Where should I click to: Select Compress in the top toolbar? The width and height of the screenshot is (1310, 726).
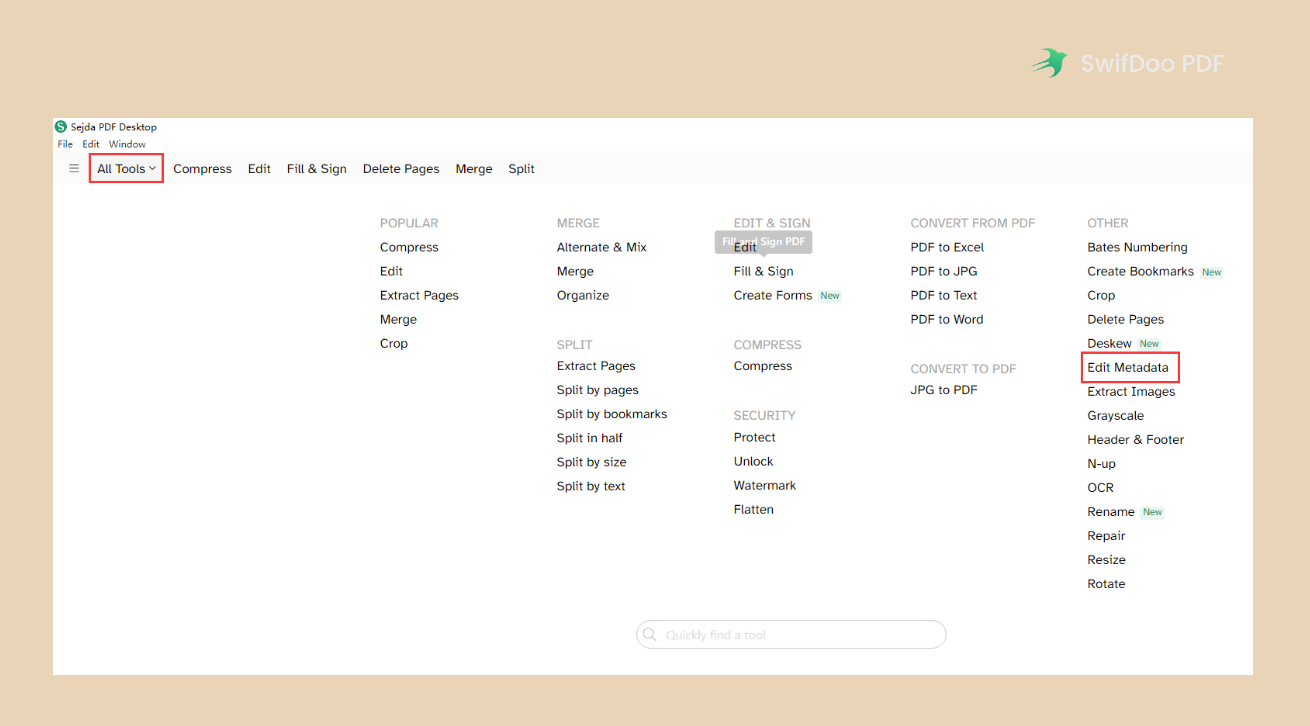coord(202,169)
